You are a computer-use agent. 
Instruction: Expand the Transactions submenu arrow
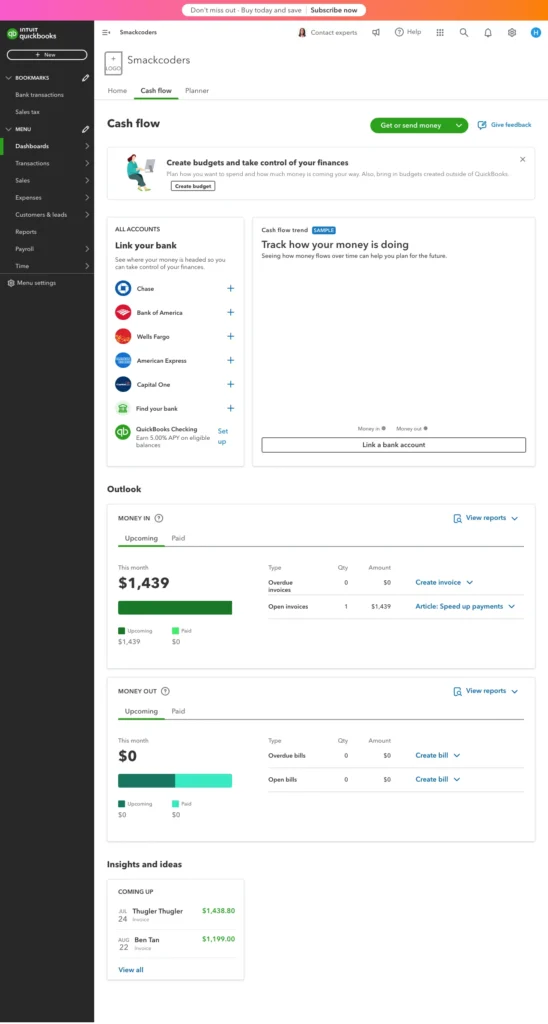coord(87,163)
